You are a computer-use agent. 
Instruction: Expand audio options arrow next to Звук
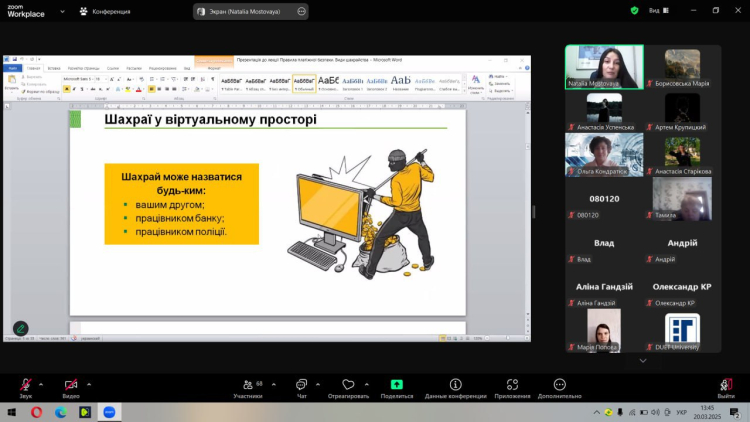click(x=42, y=383)
